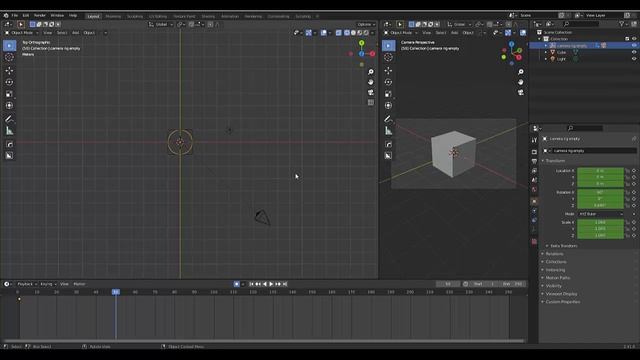The height and width of the screenshot is (360, 640).
Task: Click the blue current frame marker in timeline
Action: [x=116, y=292]
